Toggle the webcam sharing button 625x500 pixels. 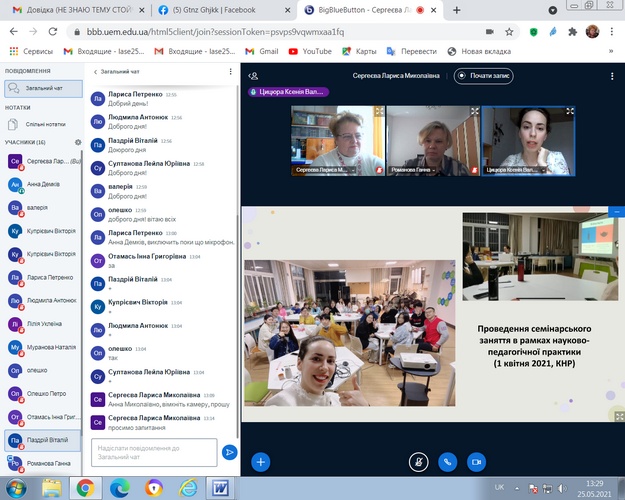pyautogui.click(x=477, y=462)
